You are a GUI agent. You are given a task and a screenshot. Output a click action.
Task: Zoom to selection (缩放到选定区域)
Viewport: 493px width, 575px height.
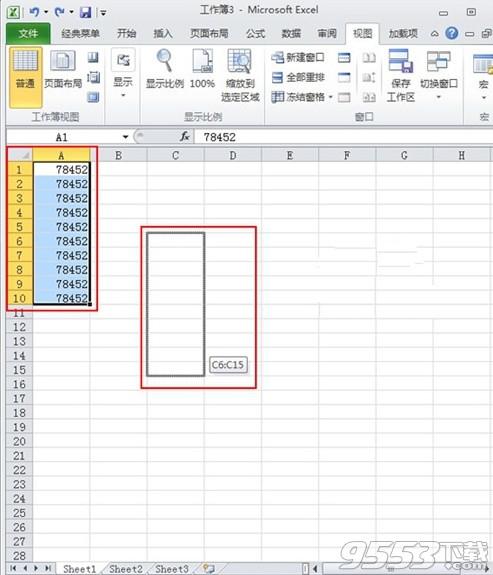tap(240, 76)
